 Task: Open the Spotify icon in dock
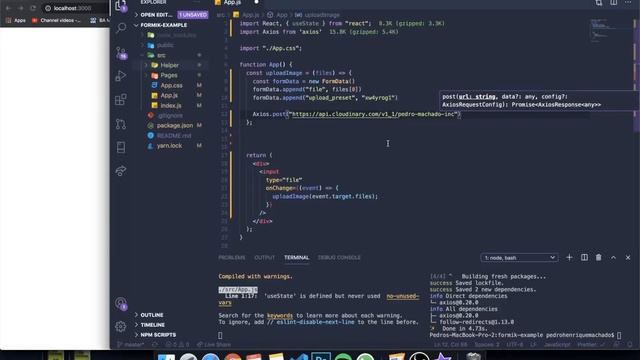343,356
